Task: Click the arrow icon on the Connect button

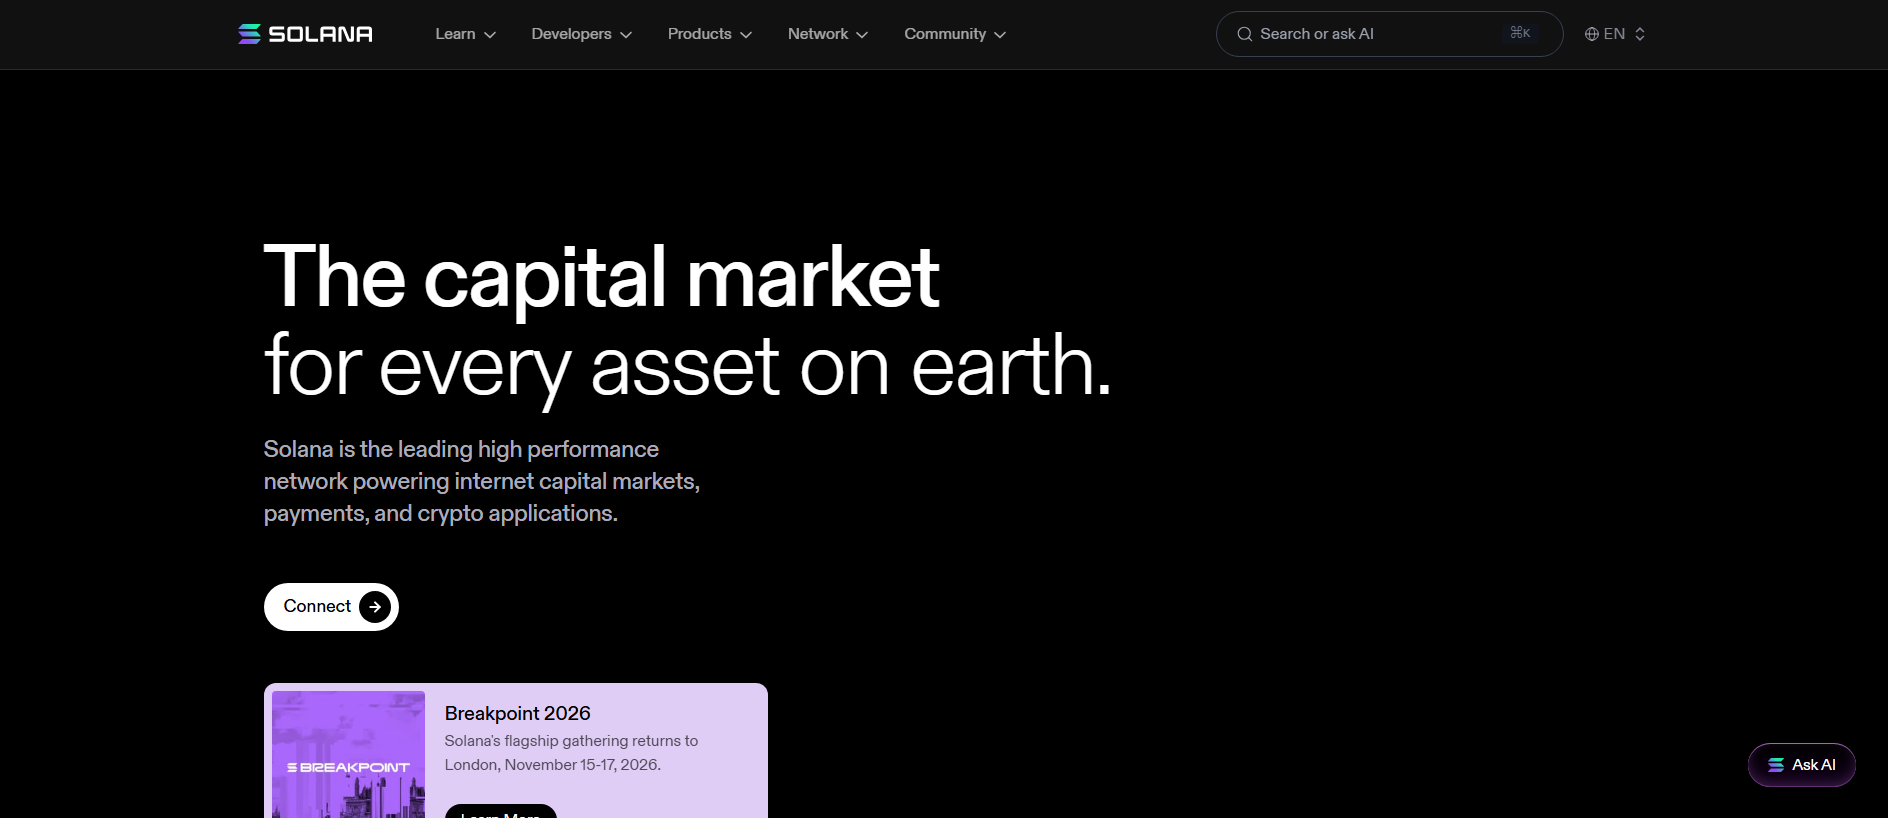Action: click(x=375, y=607)
